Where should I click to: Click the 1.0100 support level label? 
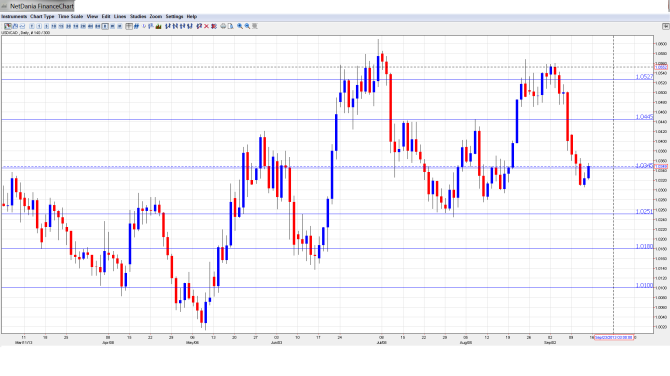(x=644, y=285)
